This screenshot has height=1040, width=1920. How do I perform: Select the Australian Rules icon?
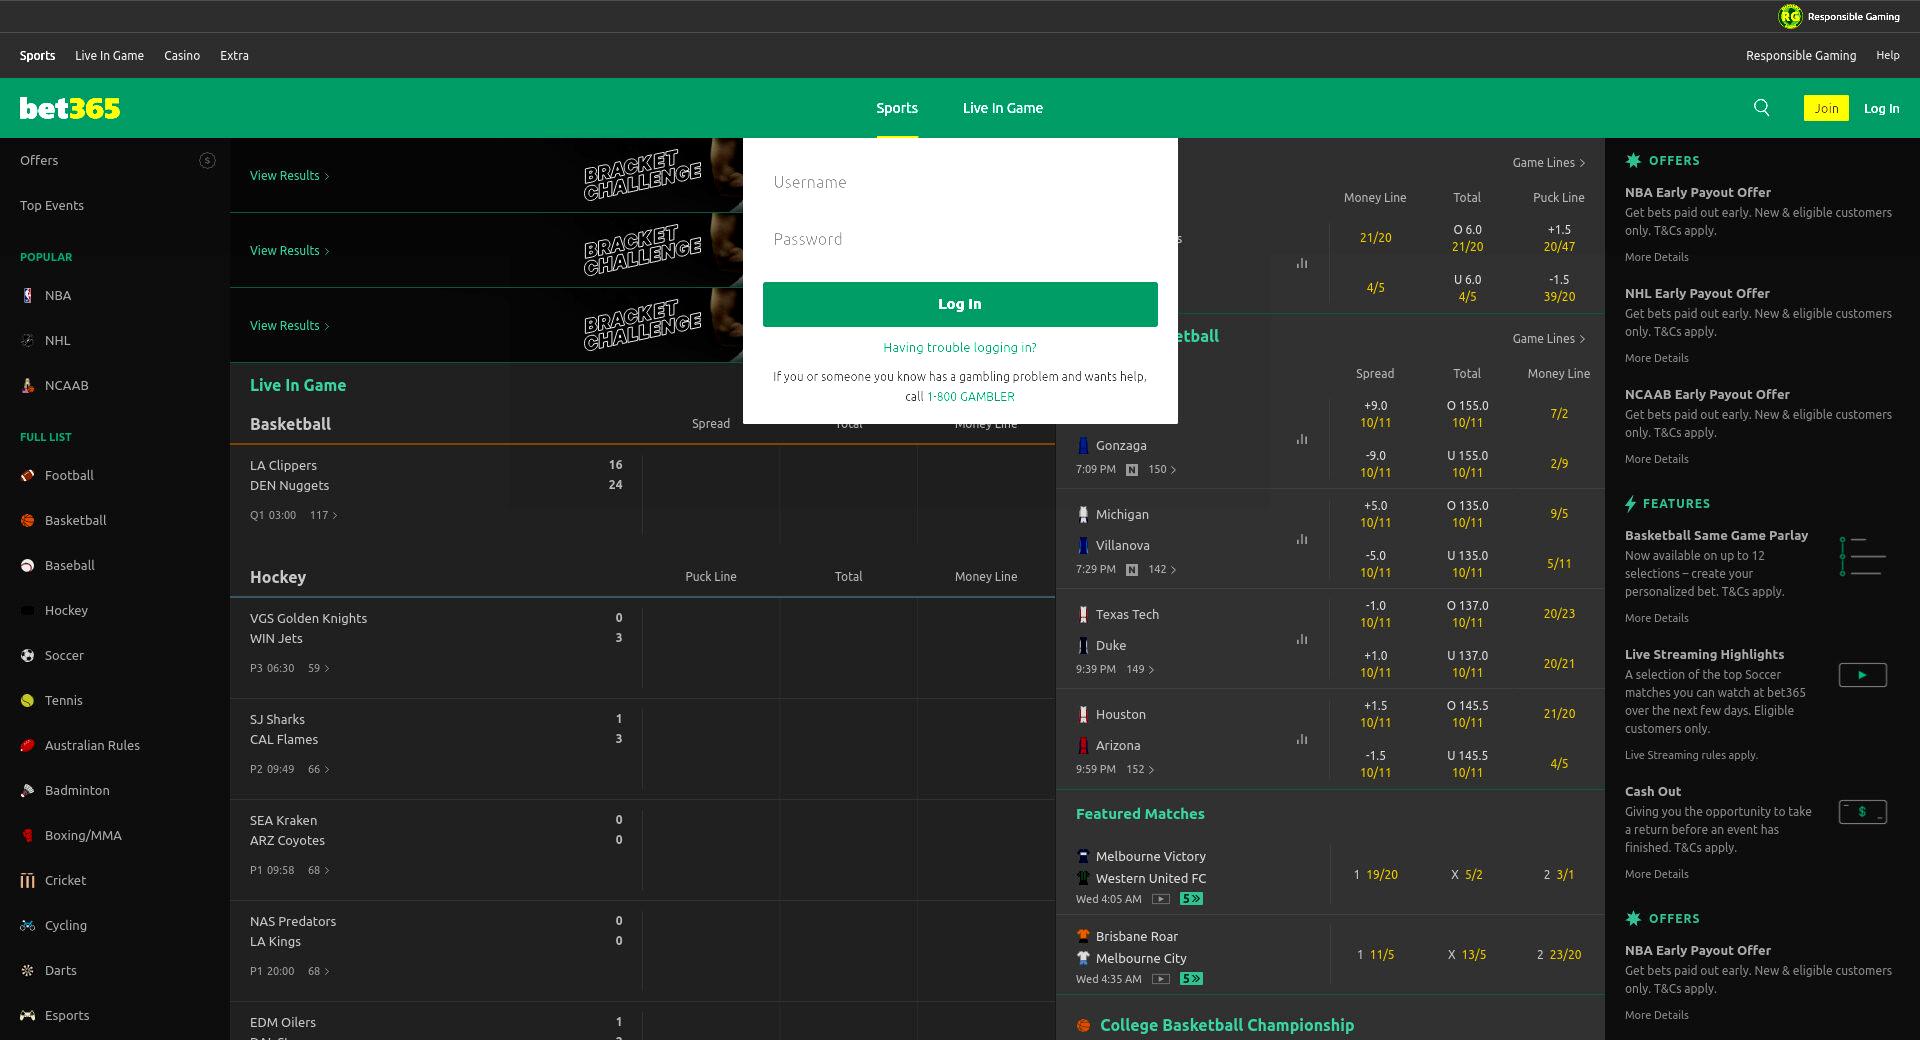(28, 746)
